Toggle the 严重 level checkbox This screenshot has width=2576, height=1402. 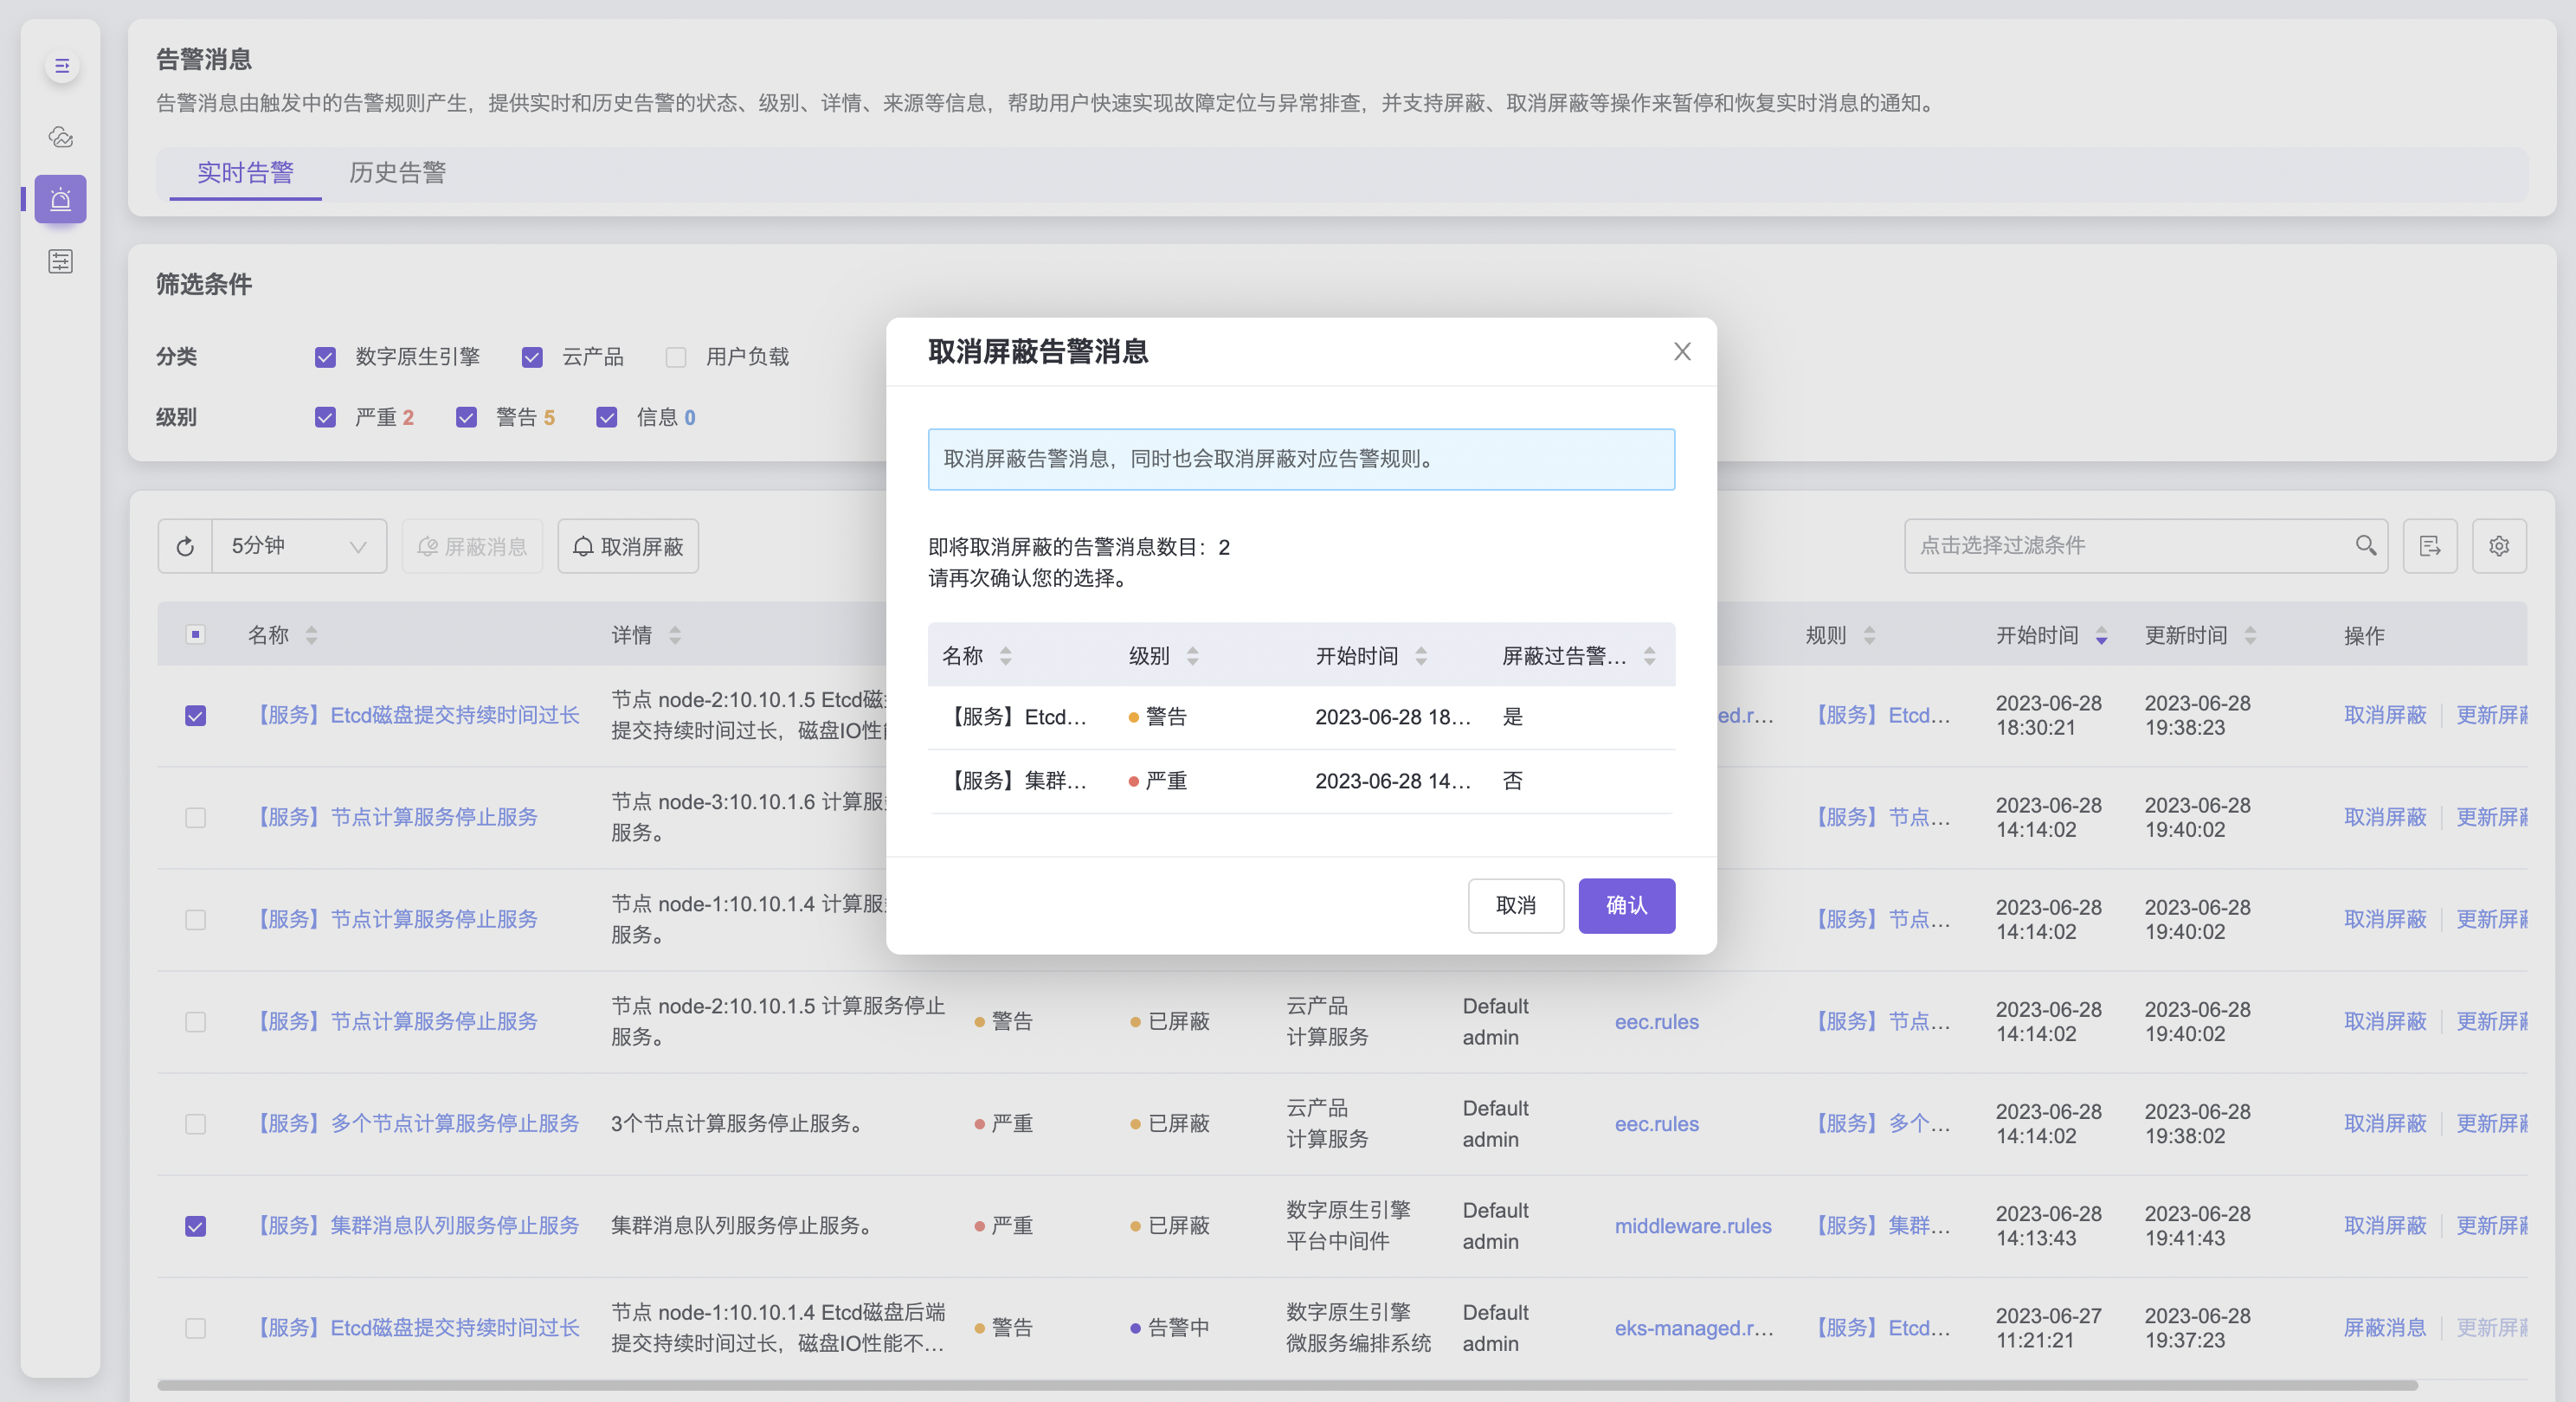point(325,417)
